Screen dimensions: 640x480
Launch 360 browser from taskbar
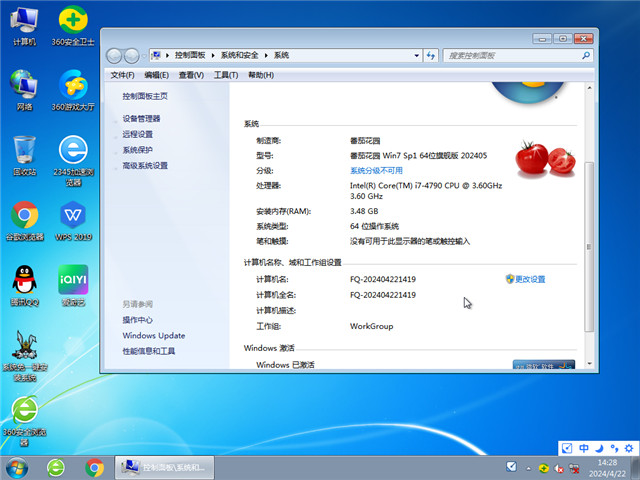(x=56, y=468)
